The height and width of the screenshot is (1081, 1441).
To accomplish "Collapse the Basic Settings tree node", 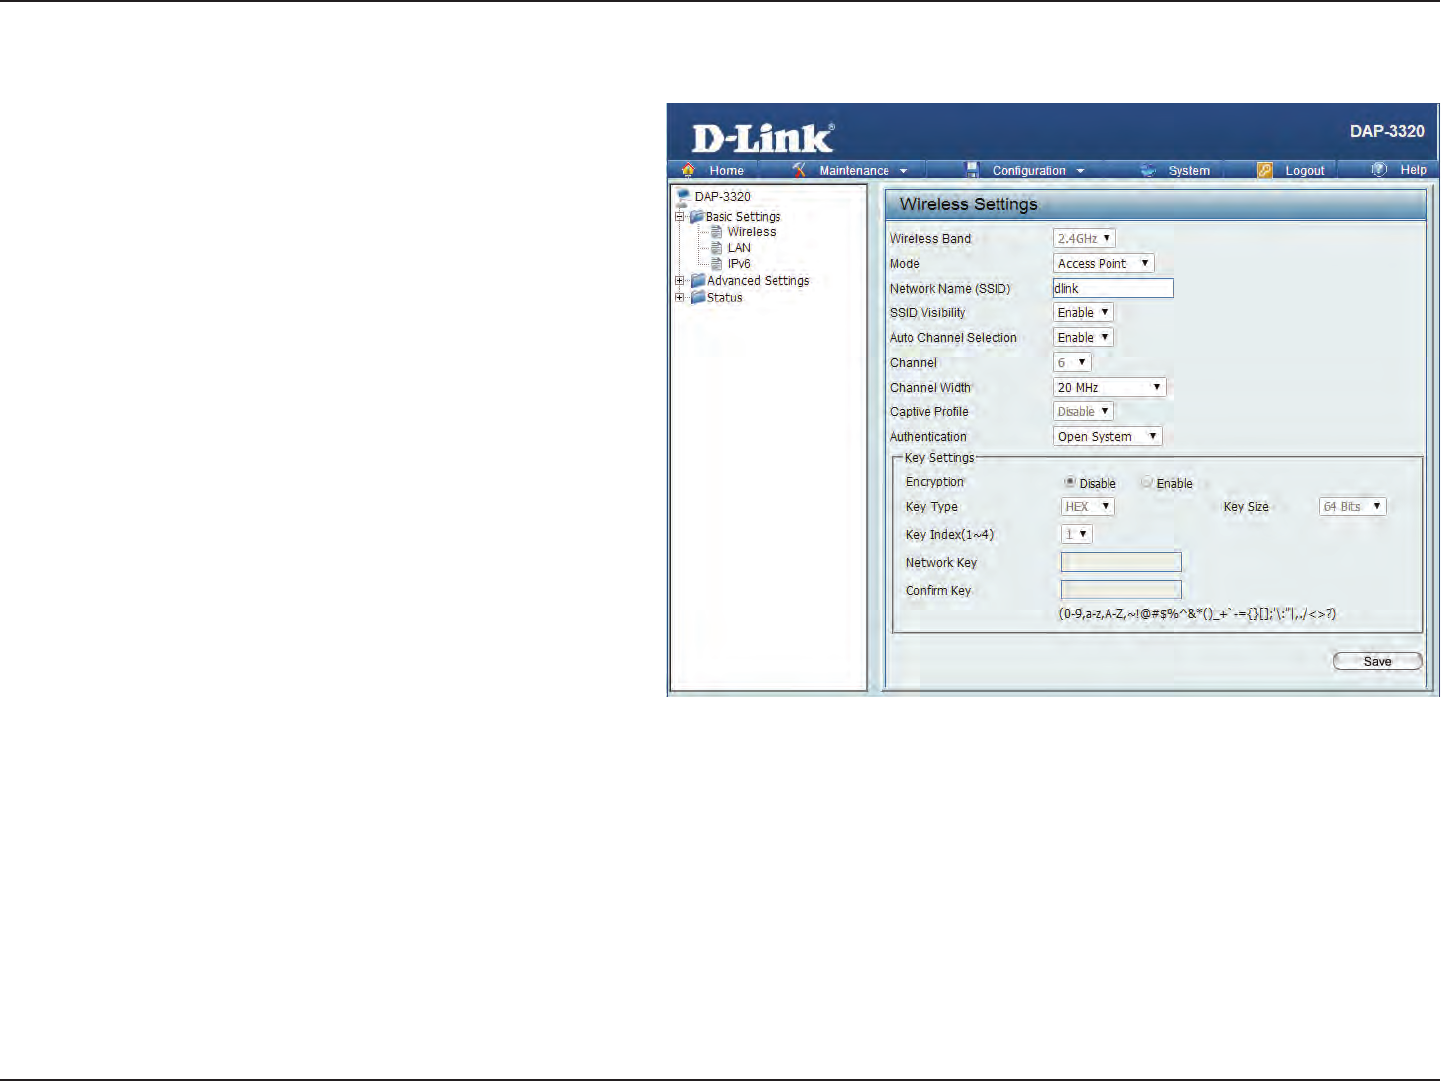I will (680, 216).
